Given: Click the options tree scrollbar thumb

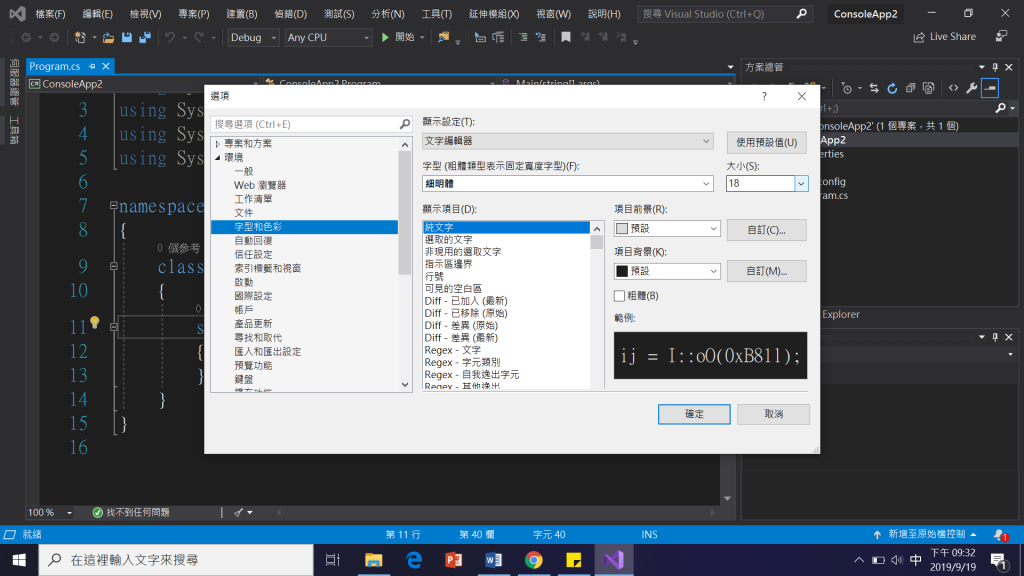Looking at the screenshot, I should [x=405, y=212].
